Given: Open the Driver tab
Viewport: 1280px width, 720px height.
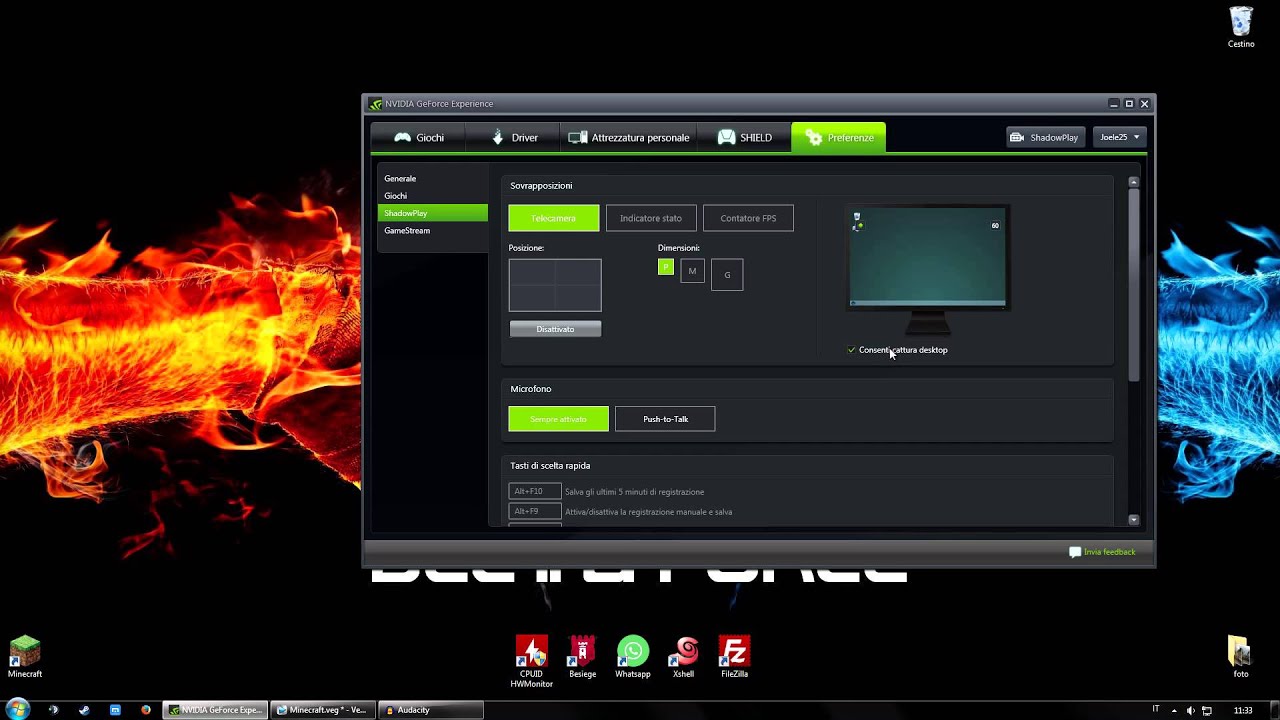Looking at the screenshot, I should (x=514, y=138).
